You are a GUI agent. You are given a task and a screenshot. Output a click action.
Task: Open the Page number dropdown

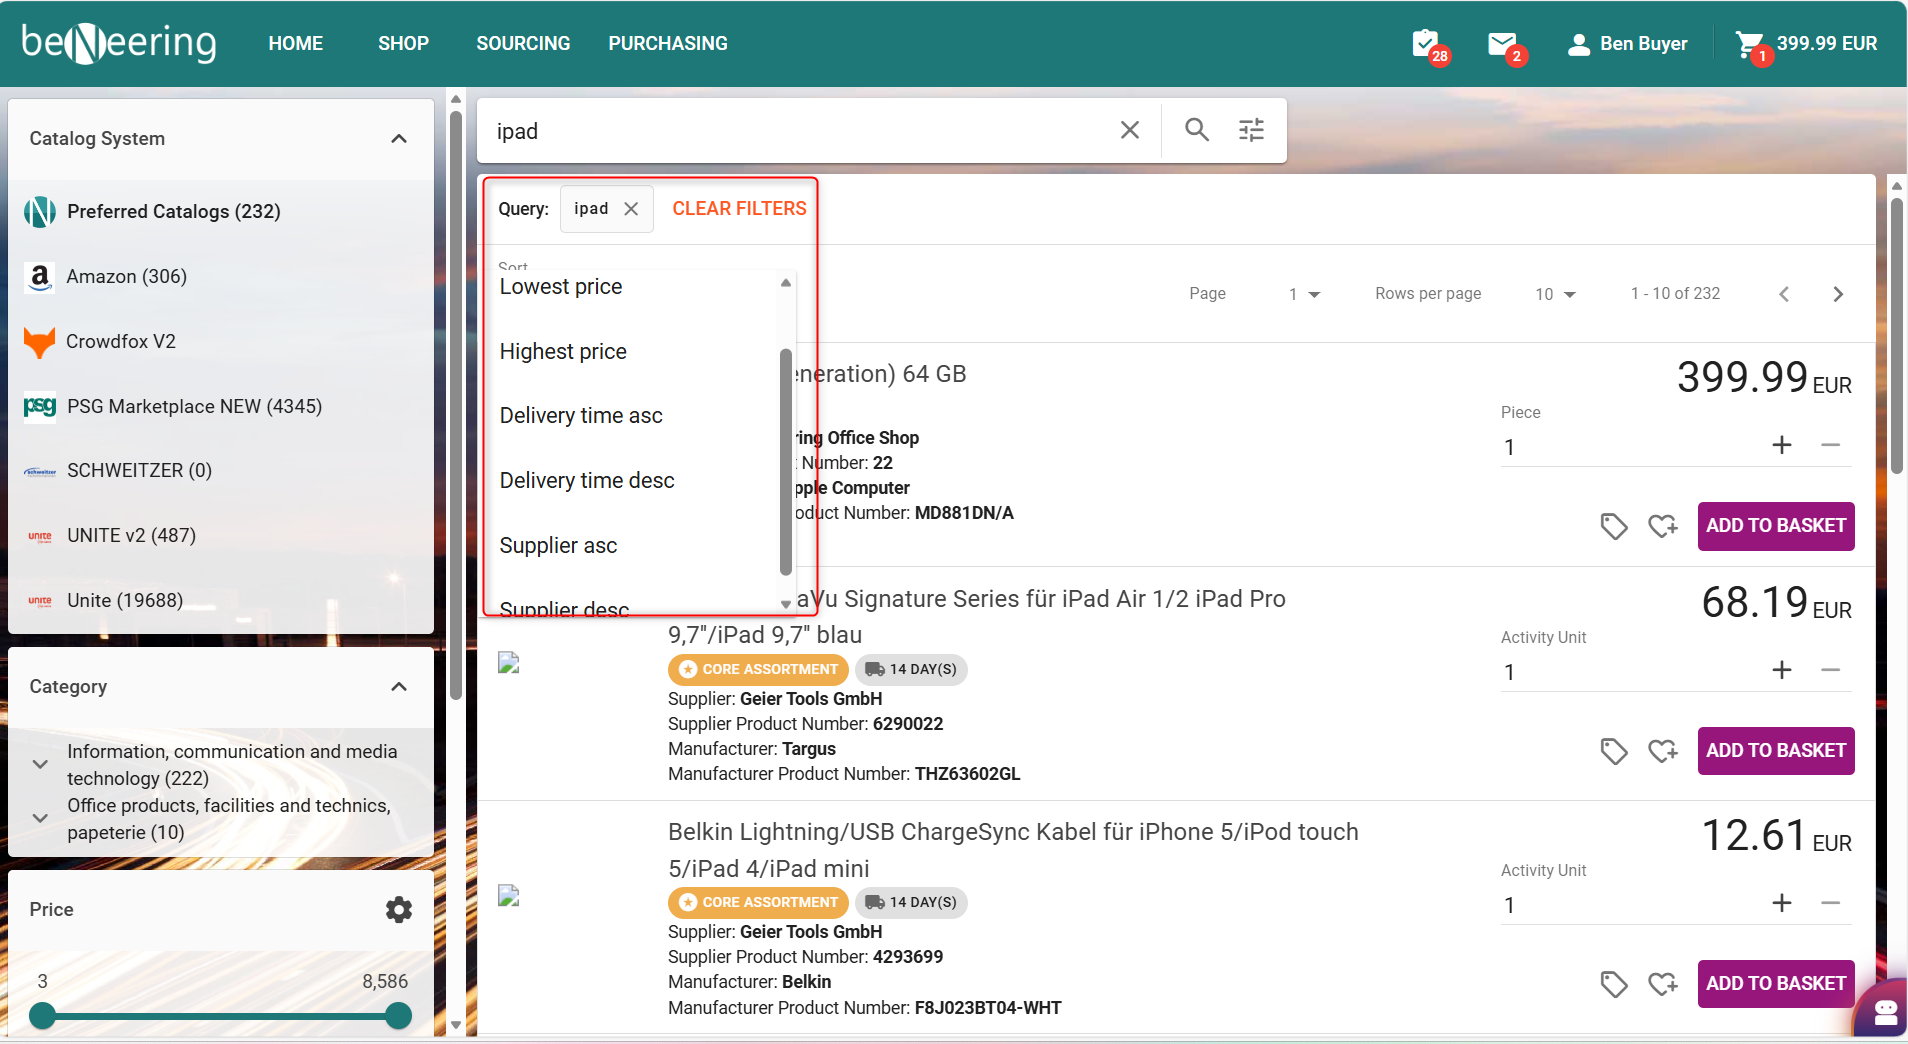click(x=1304, y=294)
